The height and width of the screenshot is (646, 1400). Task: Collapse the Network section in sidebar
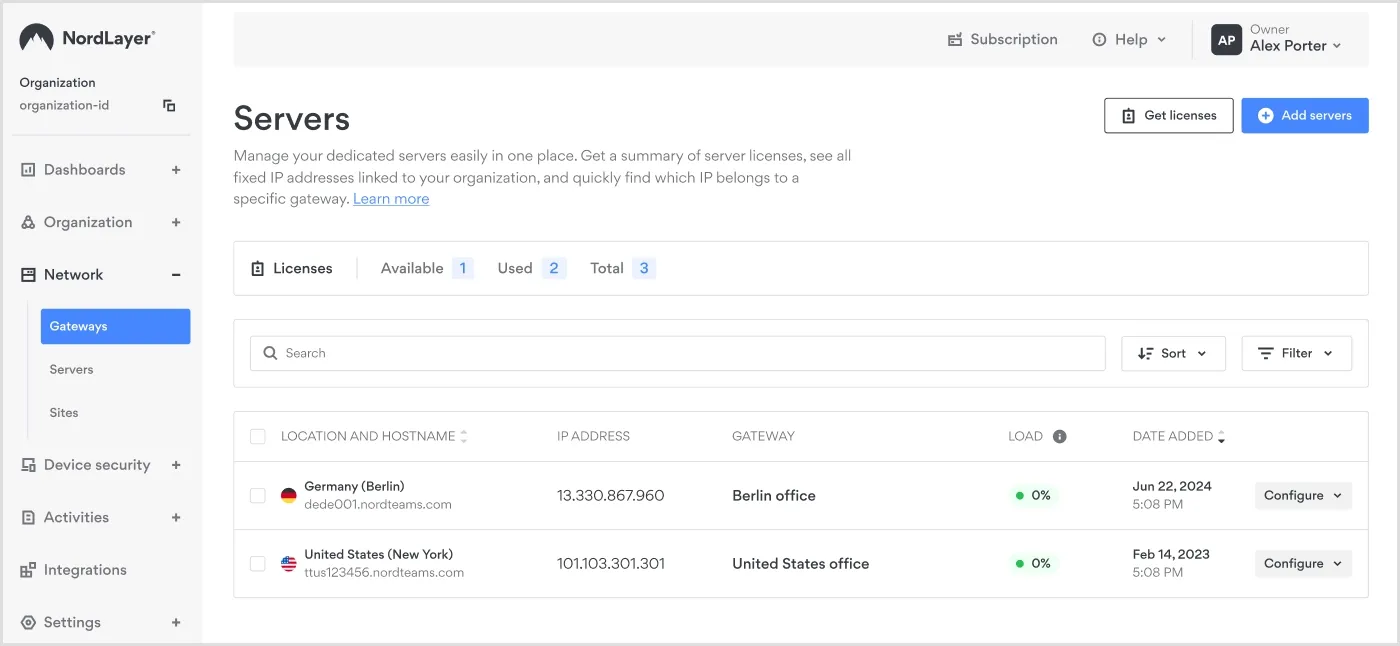[177, 274]
